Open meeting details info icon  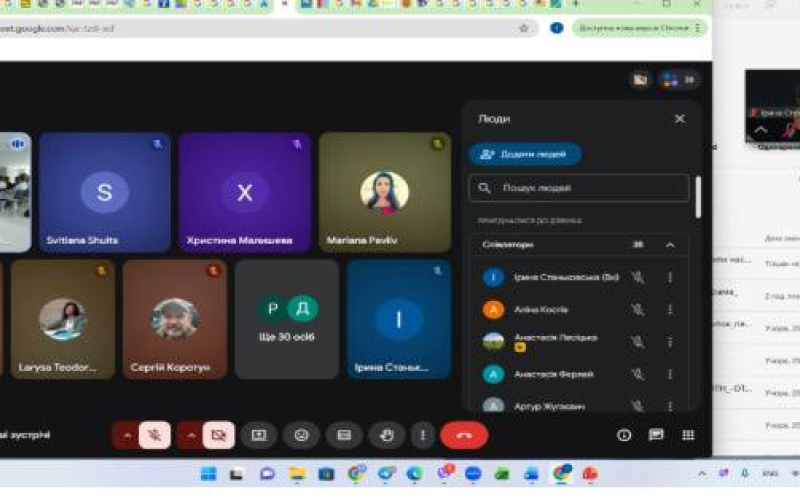[624, 435]
